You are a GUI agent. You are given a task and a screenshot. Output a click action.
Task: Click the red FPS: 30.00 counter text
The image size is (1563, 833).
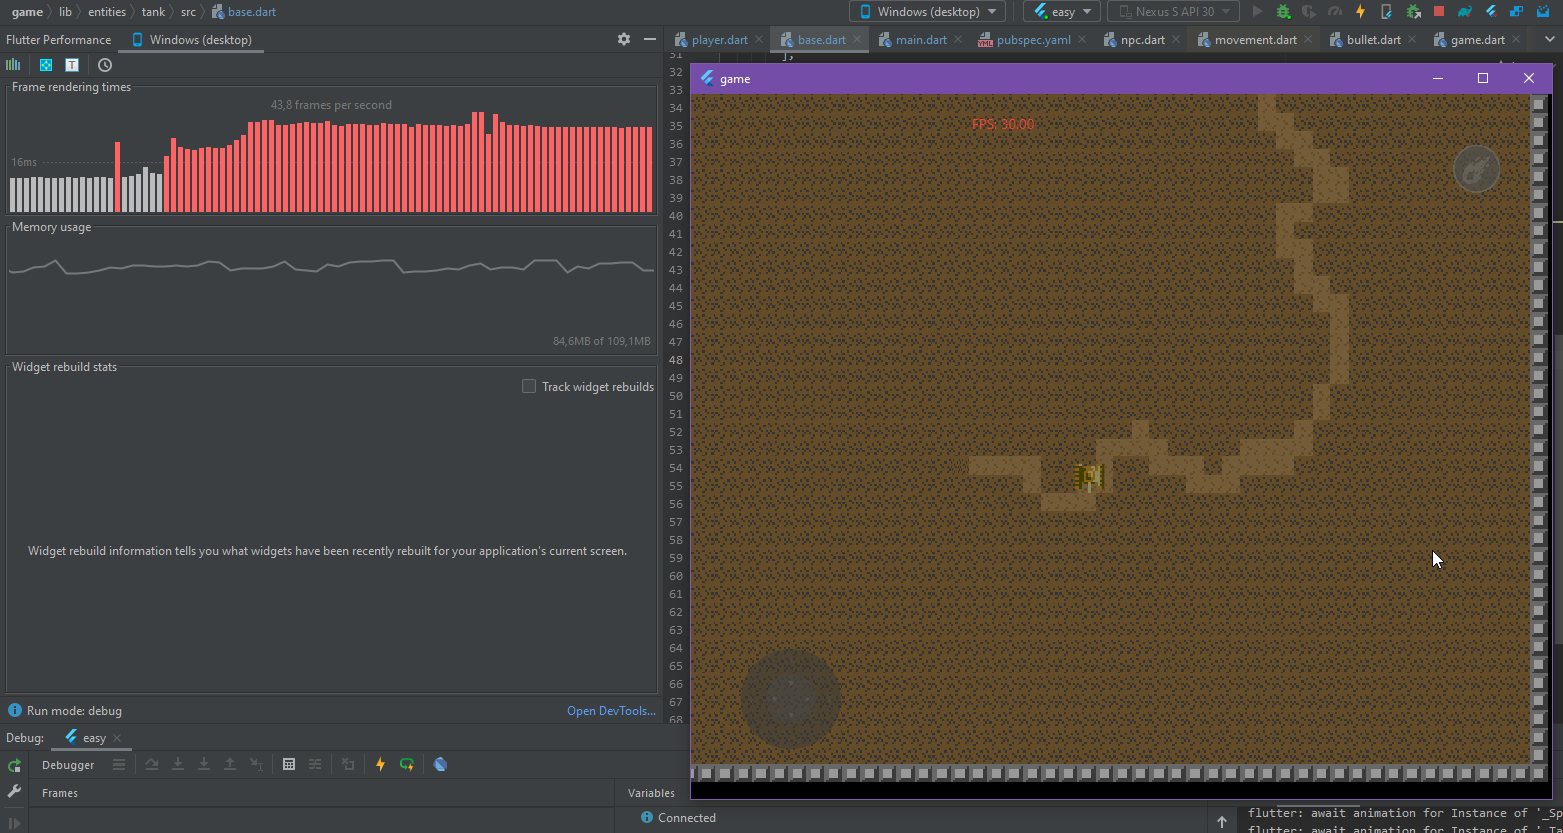(x=1003, y=125)
